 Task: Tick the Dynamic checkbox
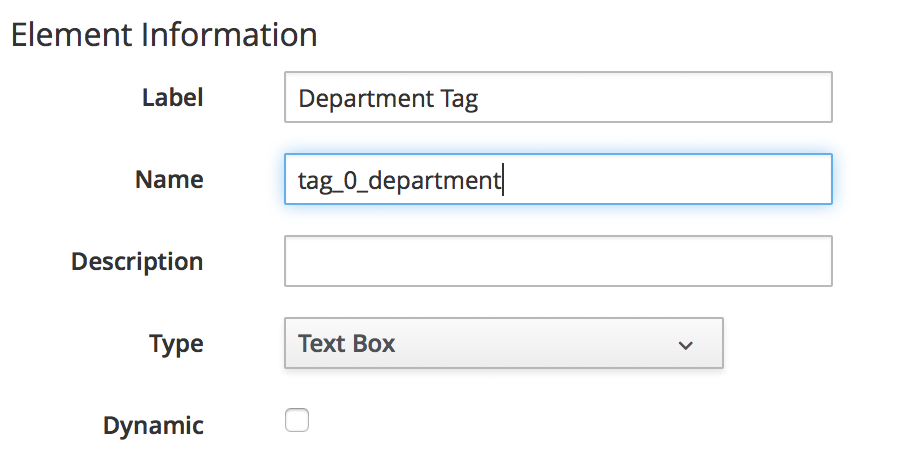click(297, 421)
